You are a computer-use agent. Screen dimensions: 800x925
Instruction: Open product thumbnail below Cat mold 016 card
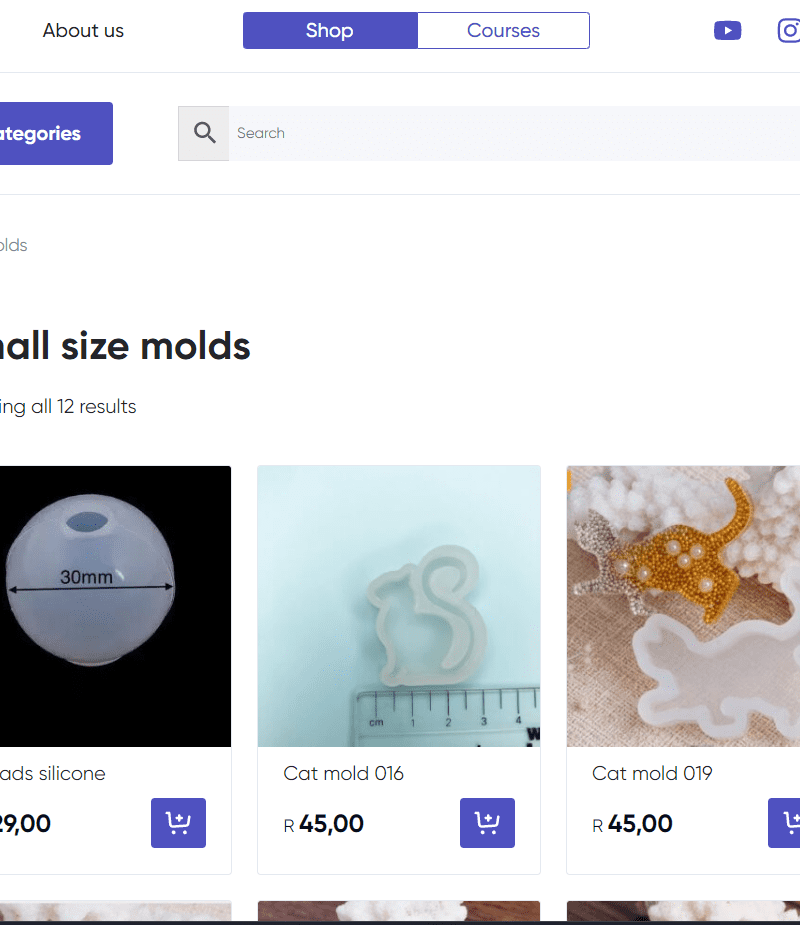[399, 911]
